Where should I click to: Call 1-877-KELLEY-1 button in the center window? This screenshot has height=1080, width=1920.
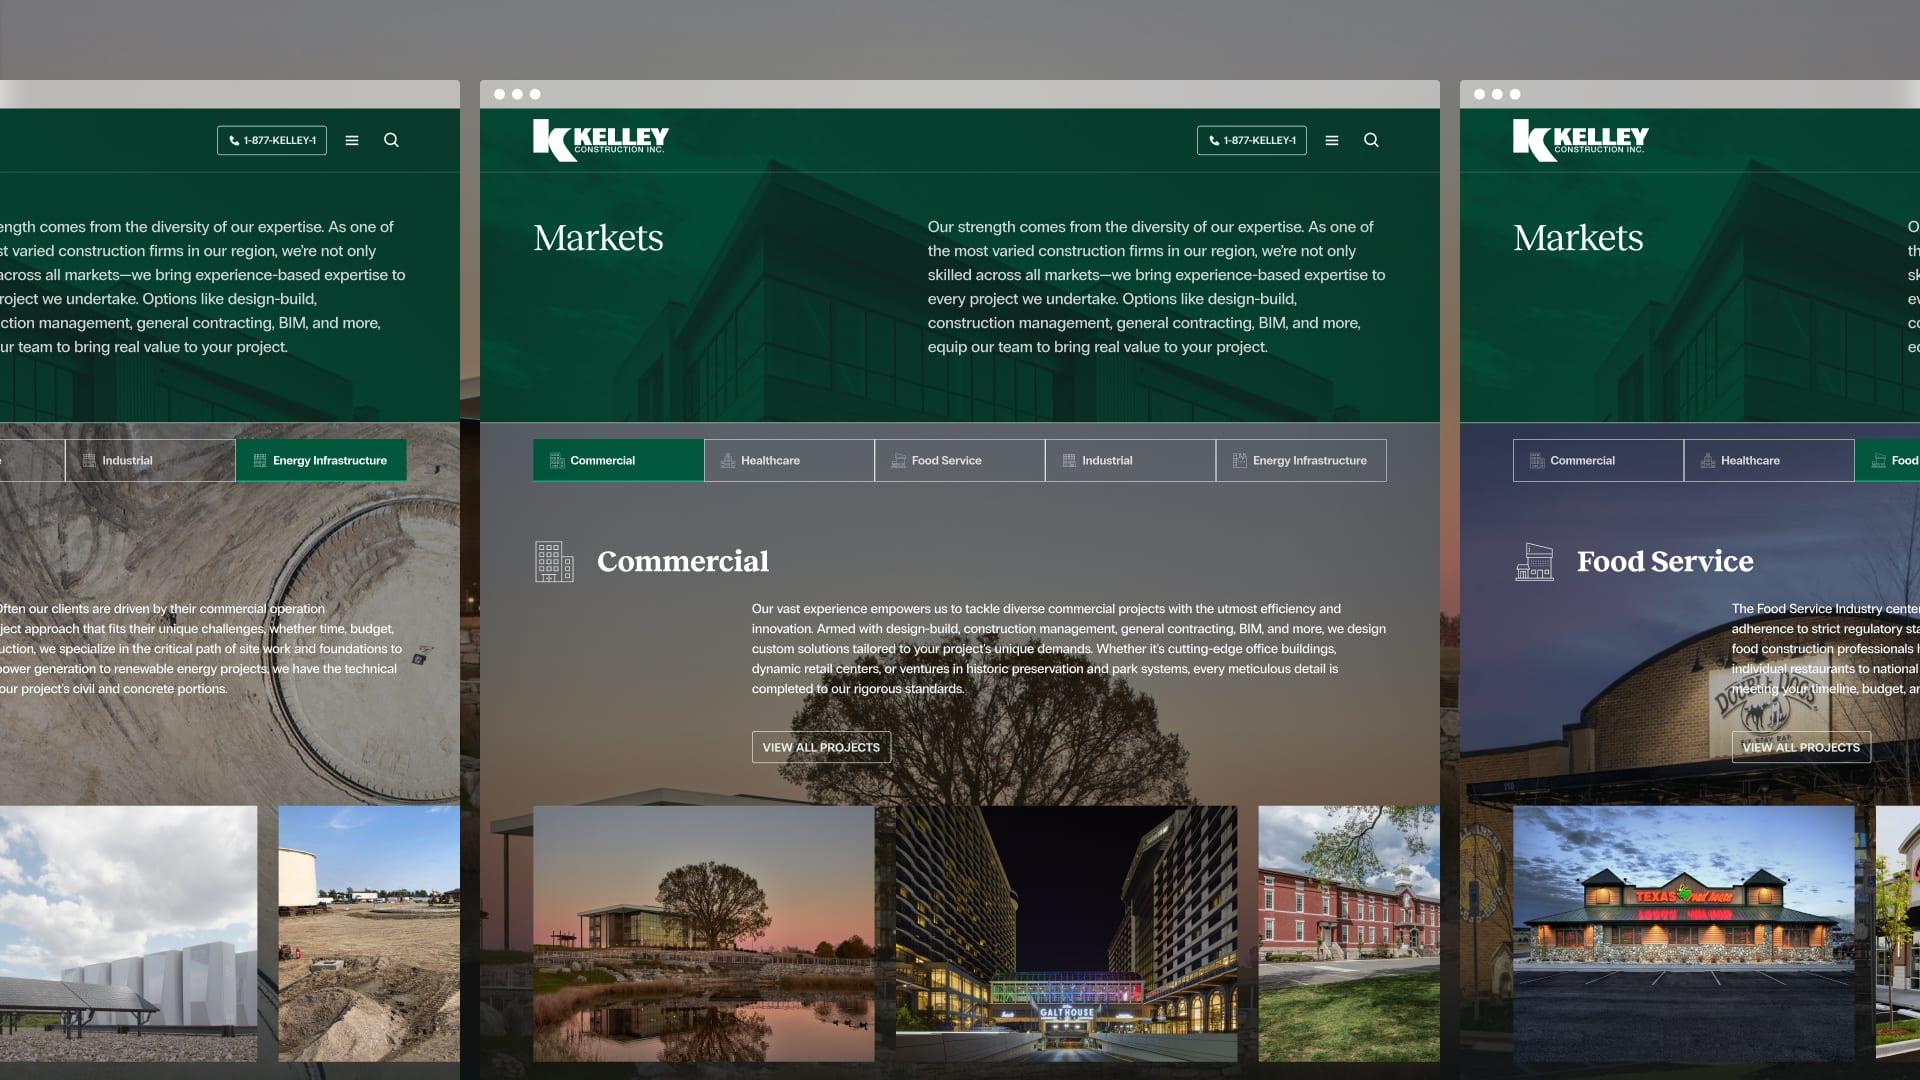tap(1251, 140)
